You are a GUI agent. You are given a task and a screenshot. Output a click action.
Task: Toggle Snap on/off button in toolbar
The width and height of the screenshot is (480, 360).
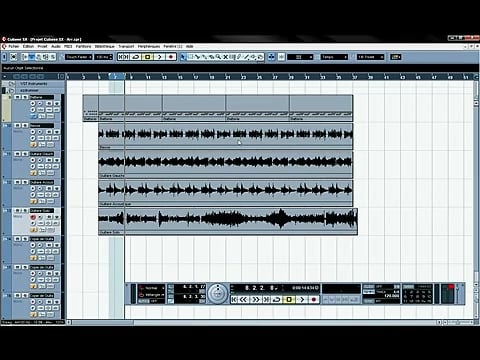coord(281,57)
